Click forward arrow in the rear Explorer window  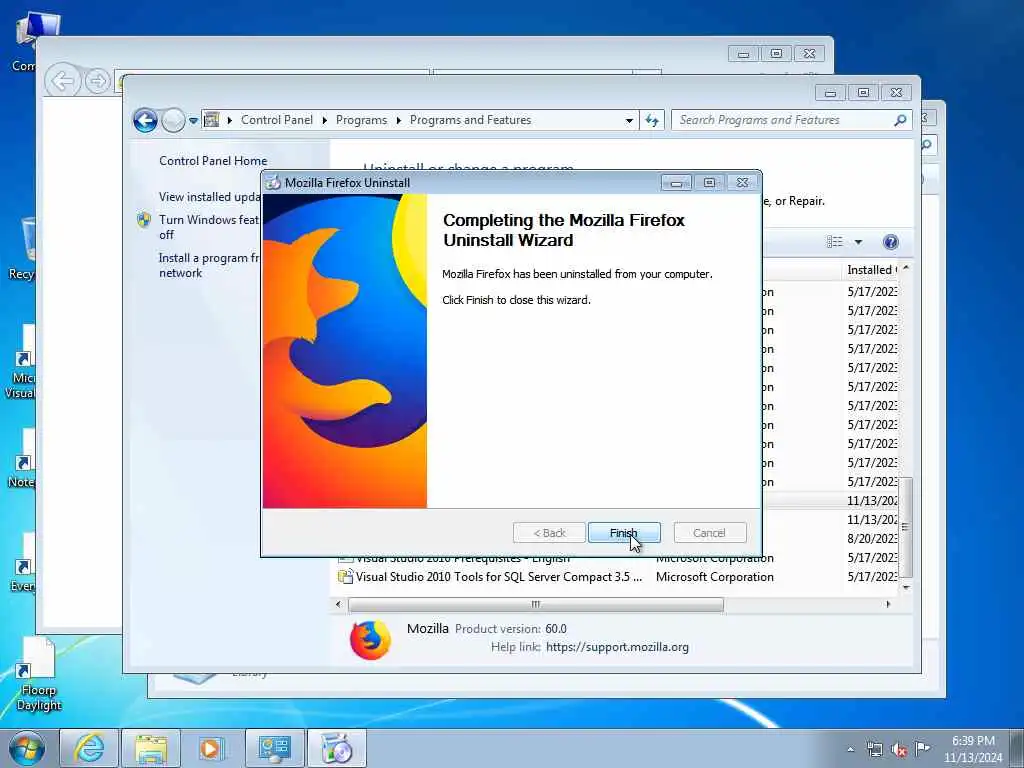point(98,82)
